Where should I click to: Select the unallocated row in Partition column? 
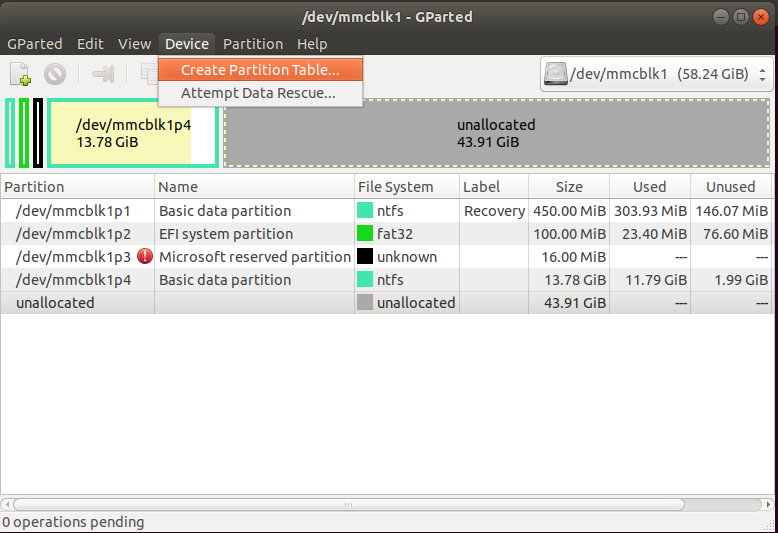click(55, 303)
